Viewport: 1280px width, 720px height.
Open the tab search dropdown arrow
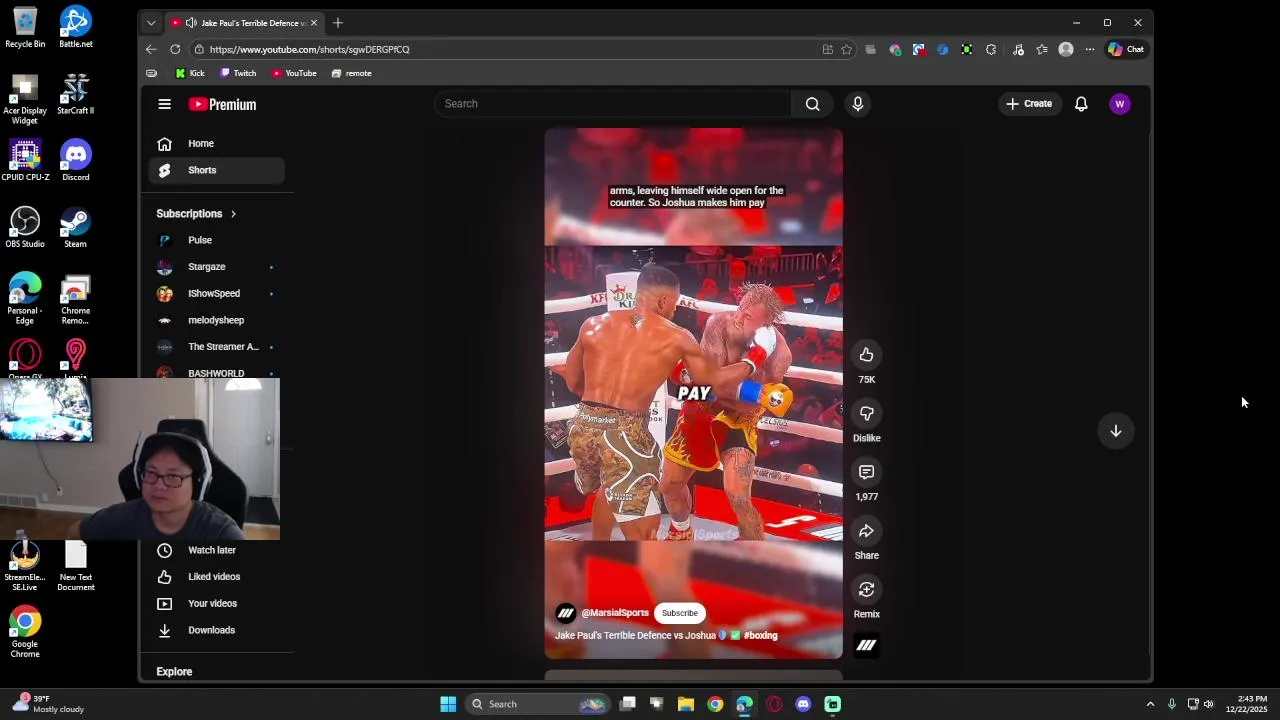point(151,23)
